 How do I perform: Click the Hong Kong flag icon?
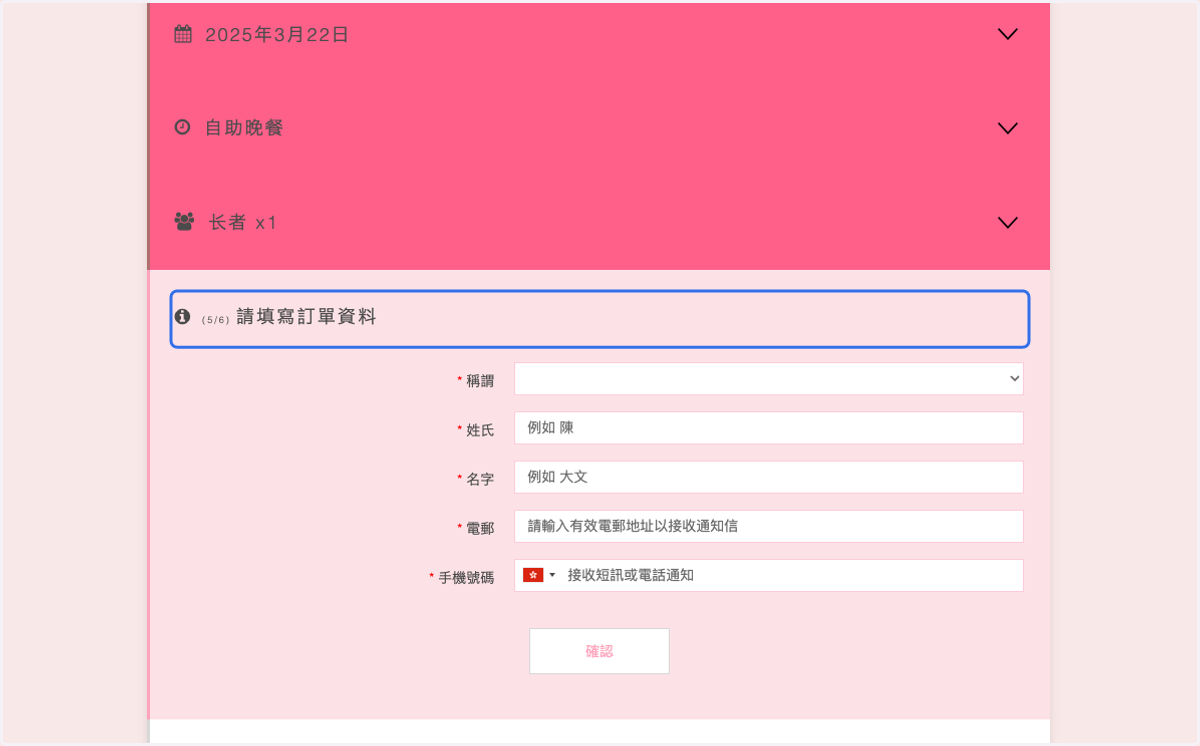coord(533,575)
